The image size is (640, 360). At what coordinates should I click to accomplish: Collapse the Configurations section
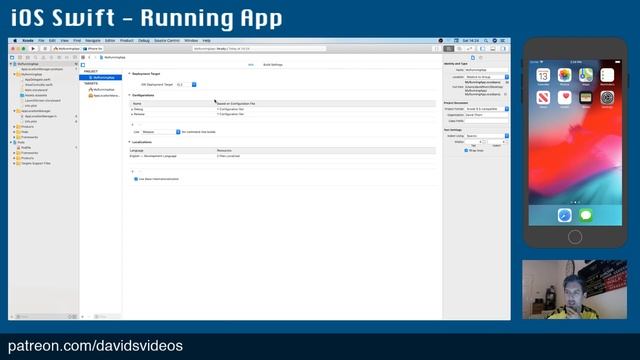tap(129, 95)
